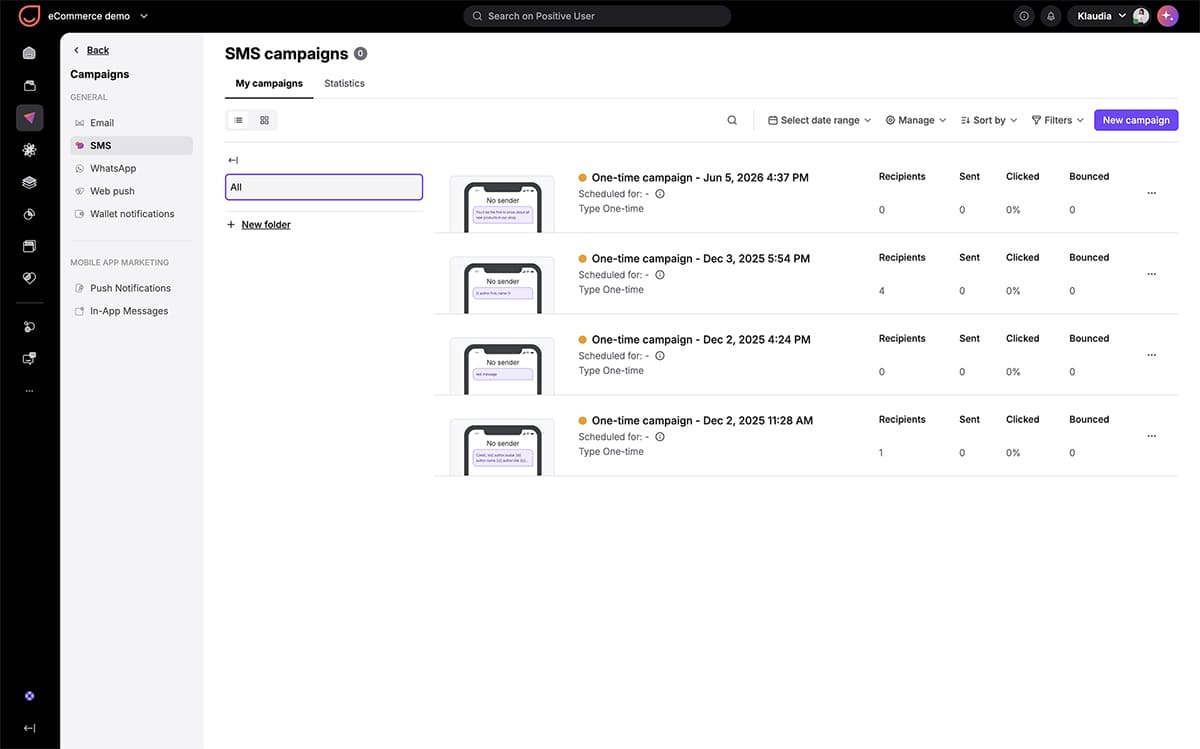
Task: Open the heart tag loyalty icon
Action: coord(29,278)
